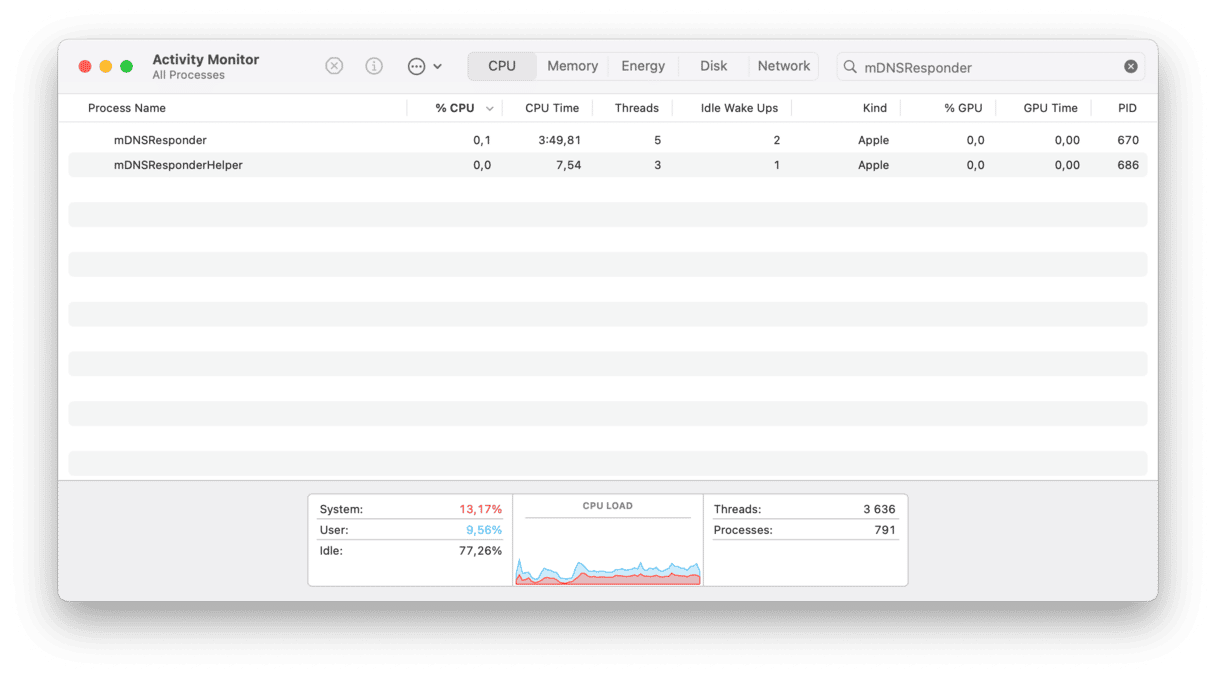Sort by Process Name column header
The height and width of the screenshot is (678, 1216).
coord(127,108)
